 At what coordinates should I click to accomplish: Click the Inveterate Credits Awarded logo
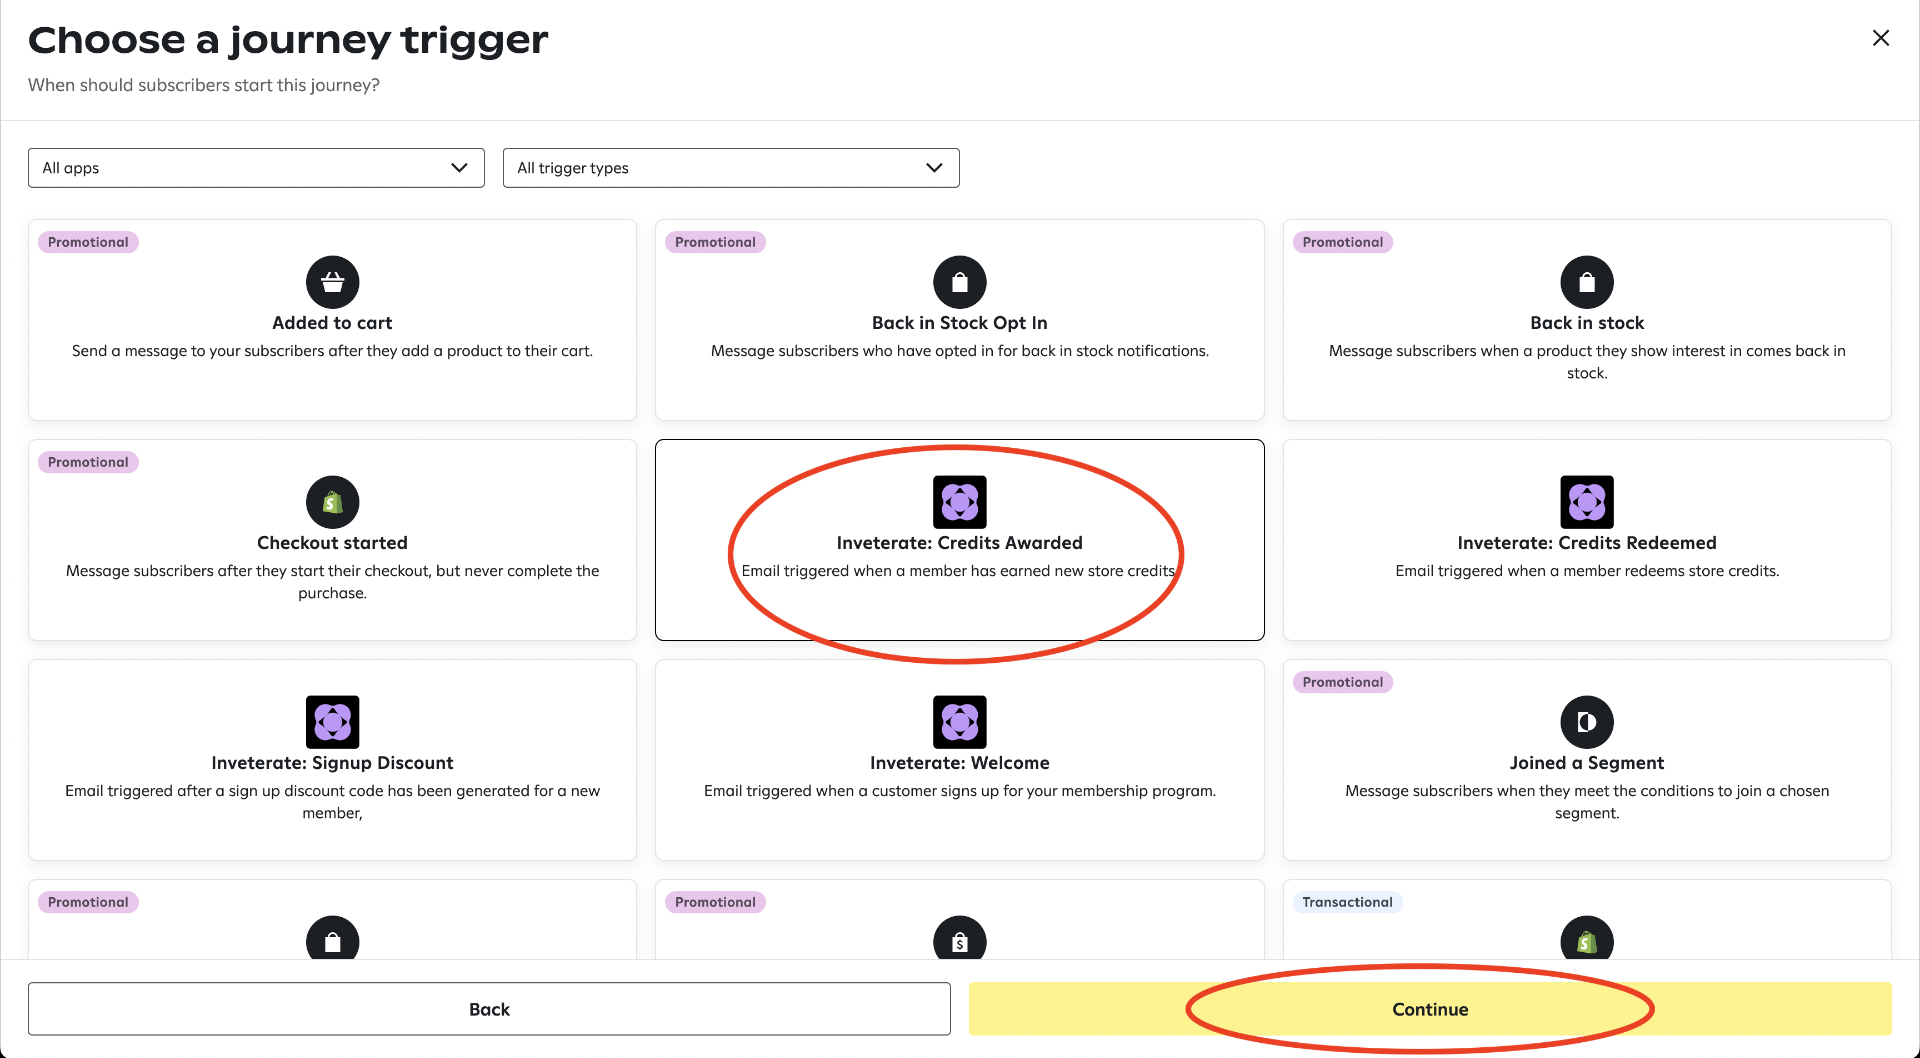click(959, 502)
